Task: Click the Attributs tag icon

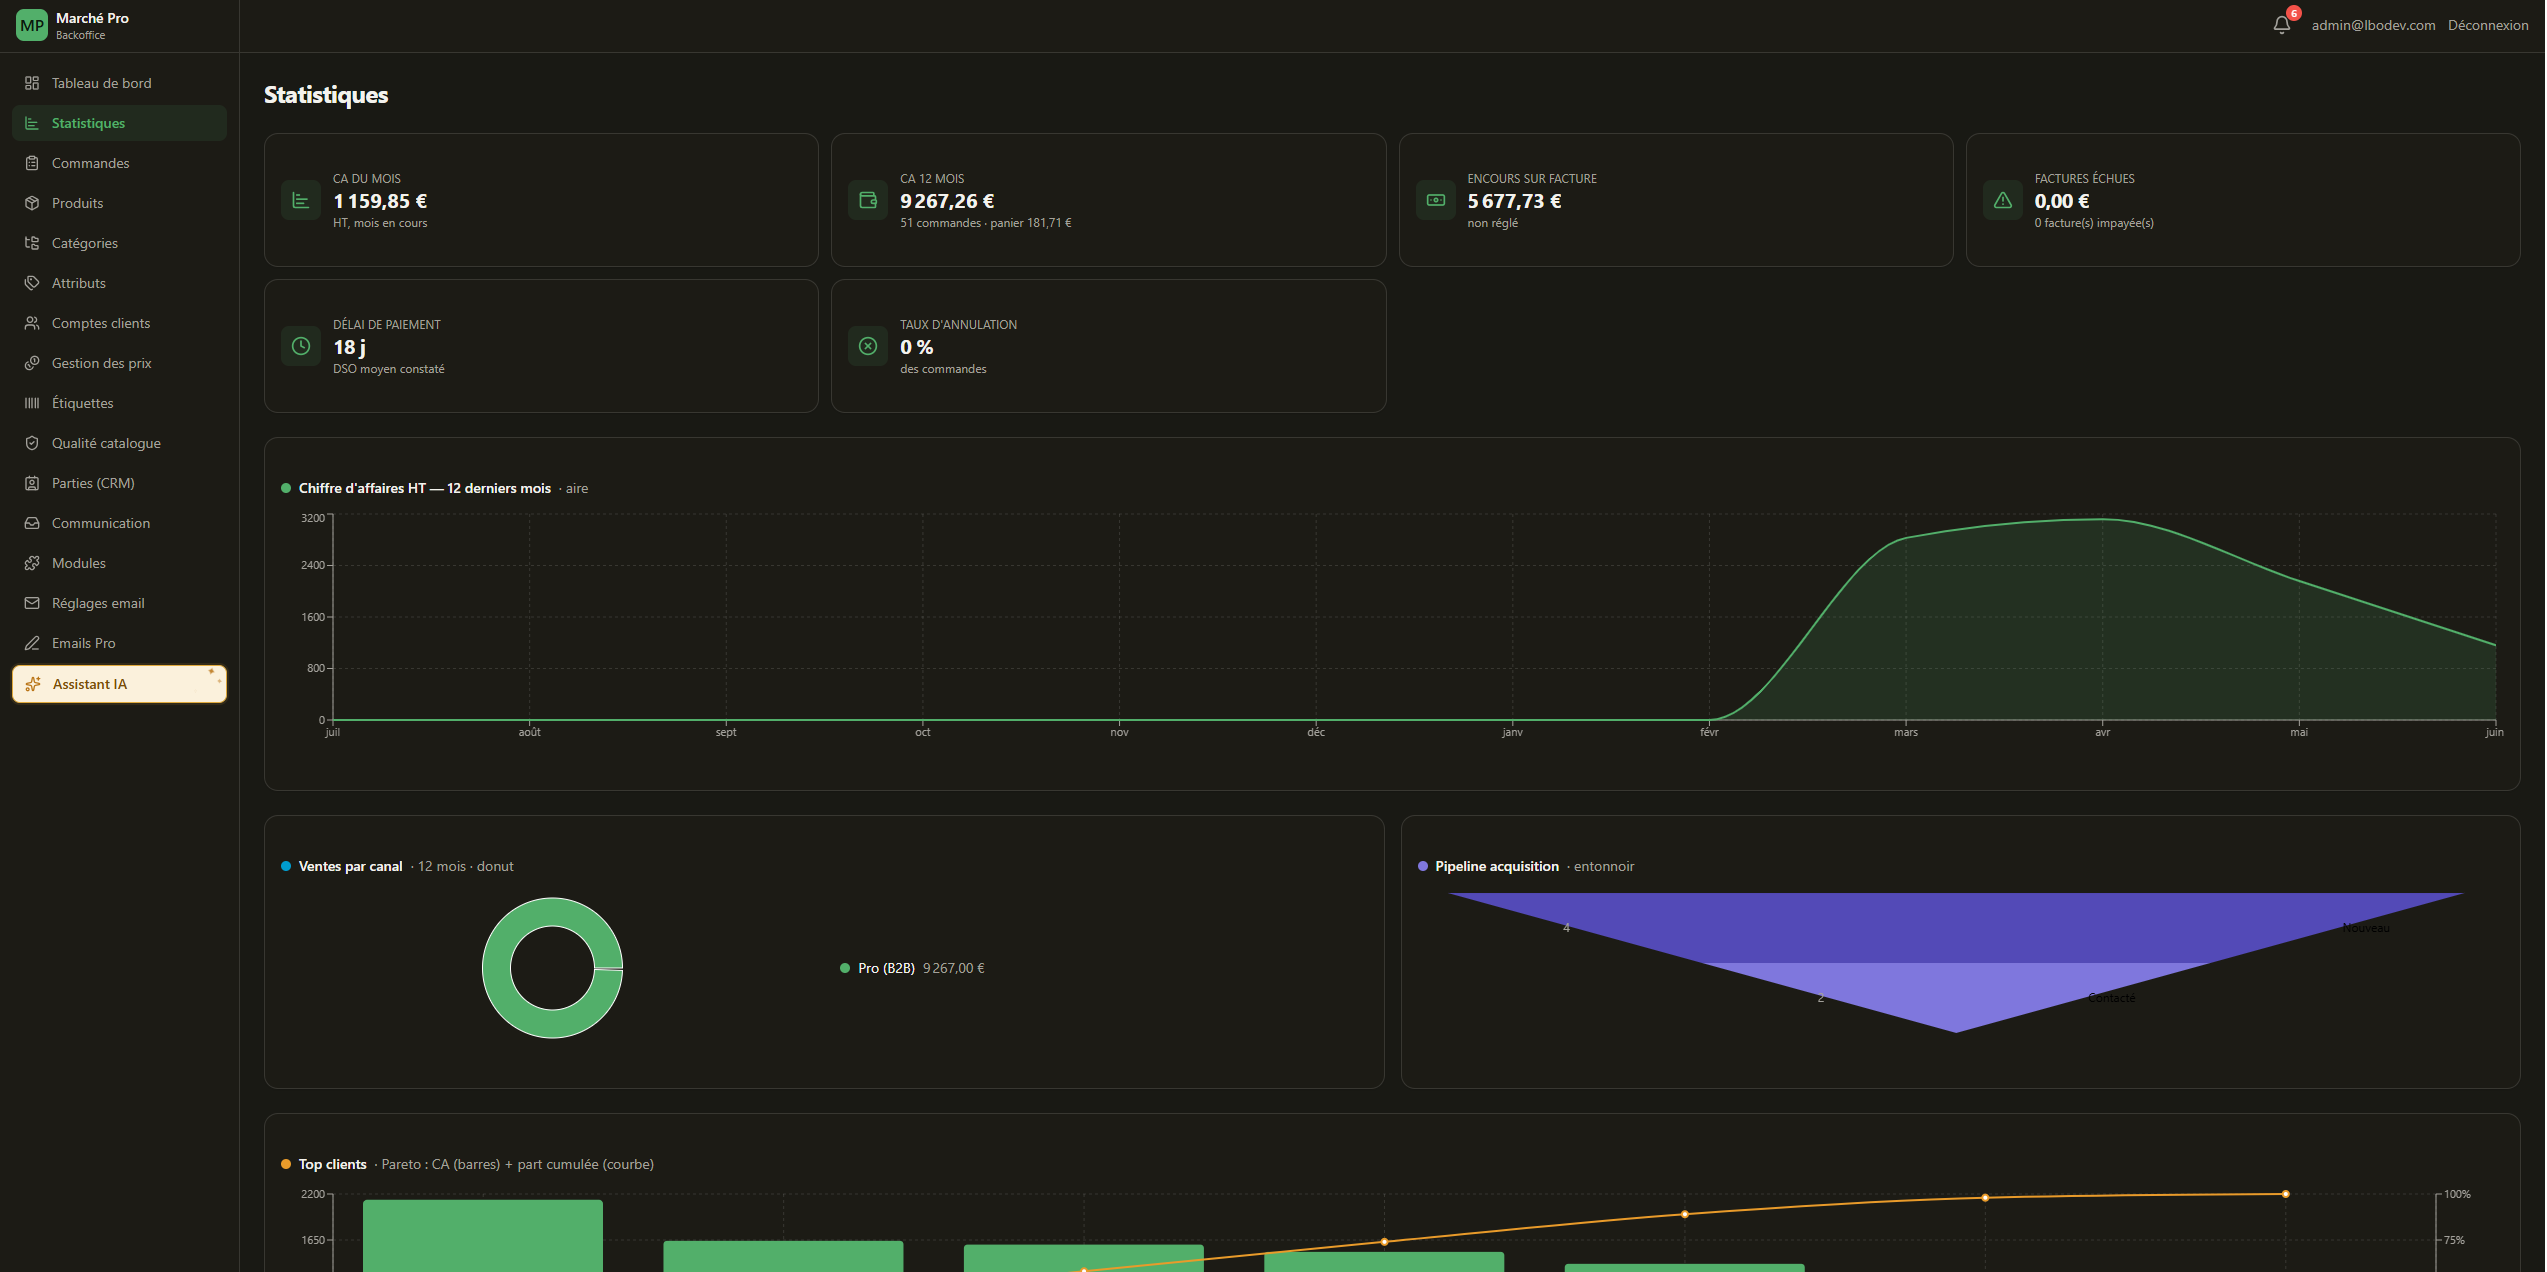Action: (32, 283)
